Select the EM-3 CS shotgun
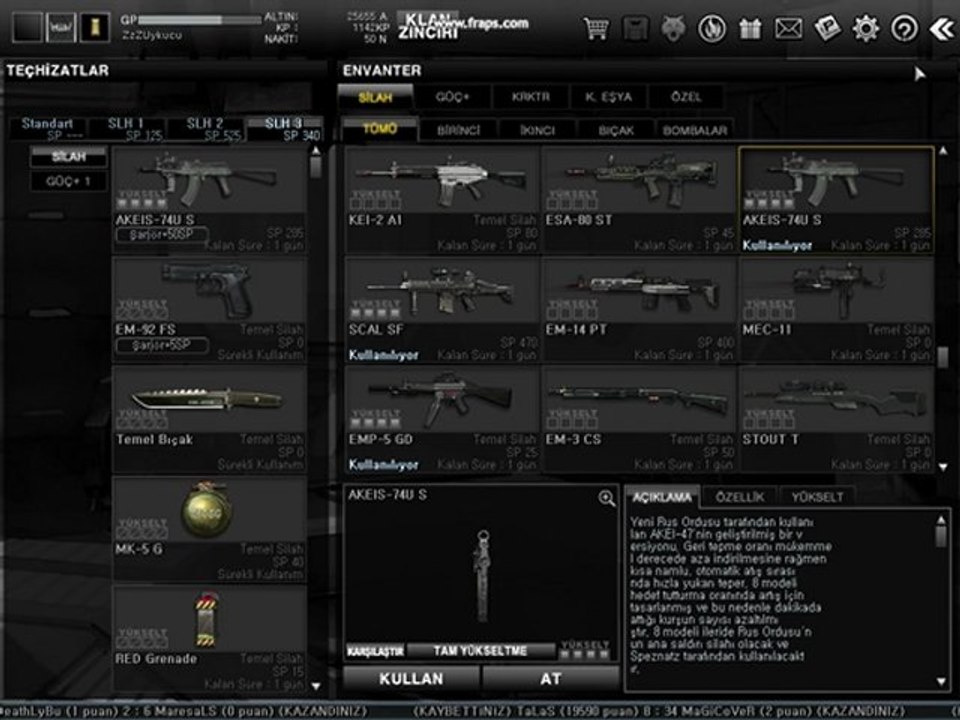Screen dimensions: 960x720 coord(639,419)
